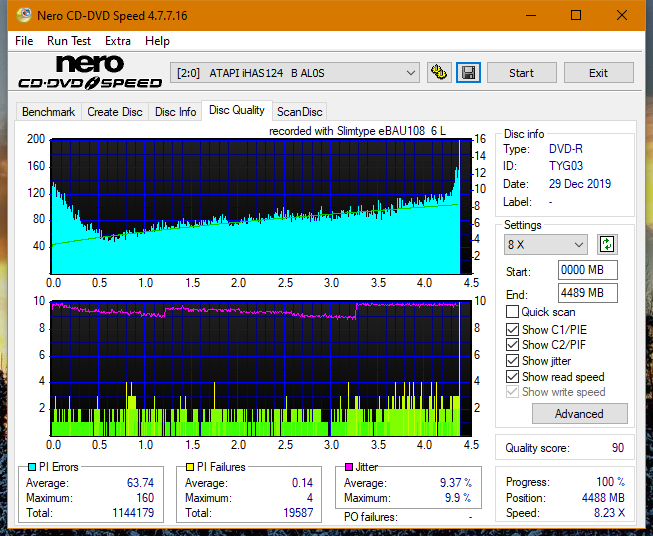The height and width of the screenshot is (536, 653).
Task: Click the disabled Show write speed checkbox
Action: pyautogui.click(x=512, y=392)
